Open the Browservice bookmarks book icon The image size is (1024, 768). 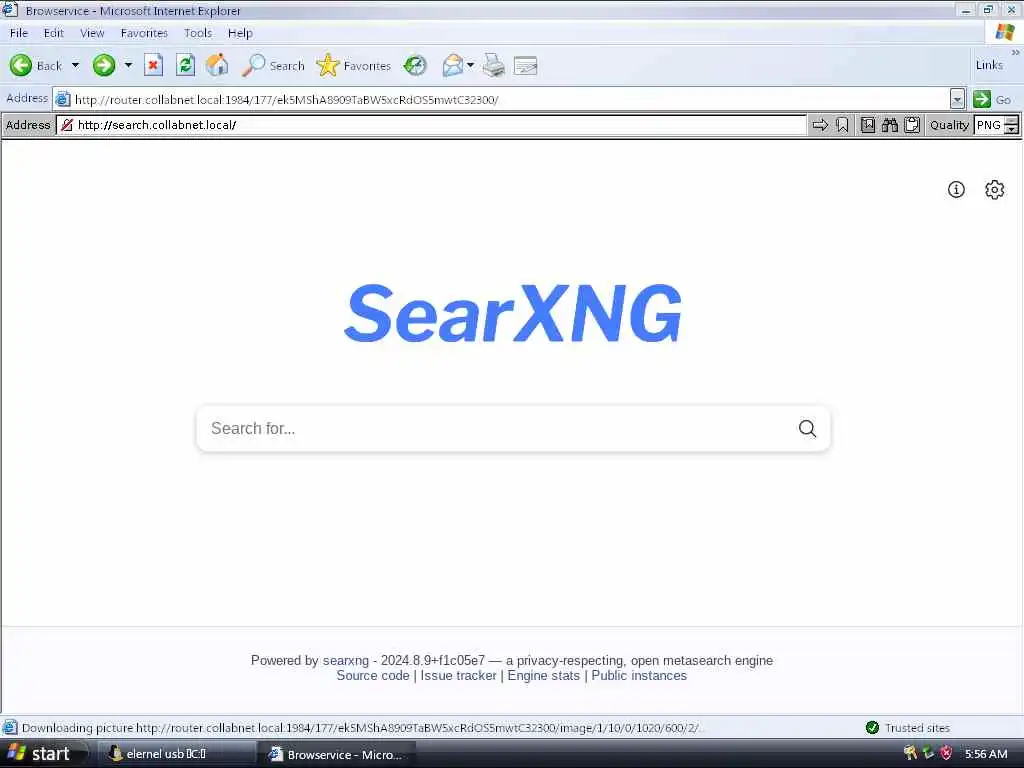click(x=868, y=125)
